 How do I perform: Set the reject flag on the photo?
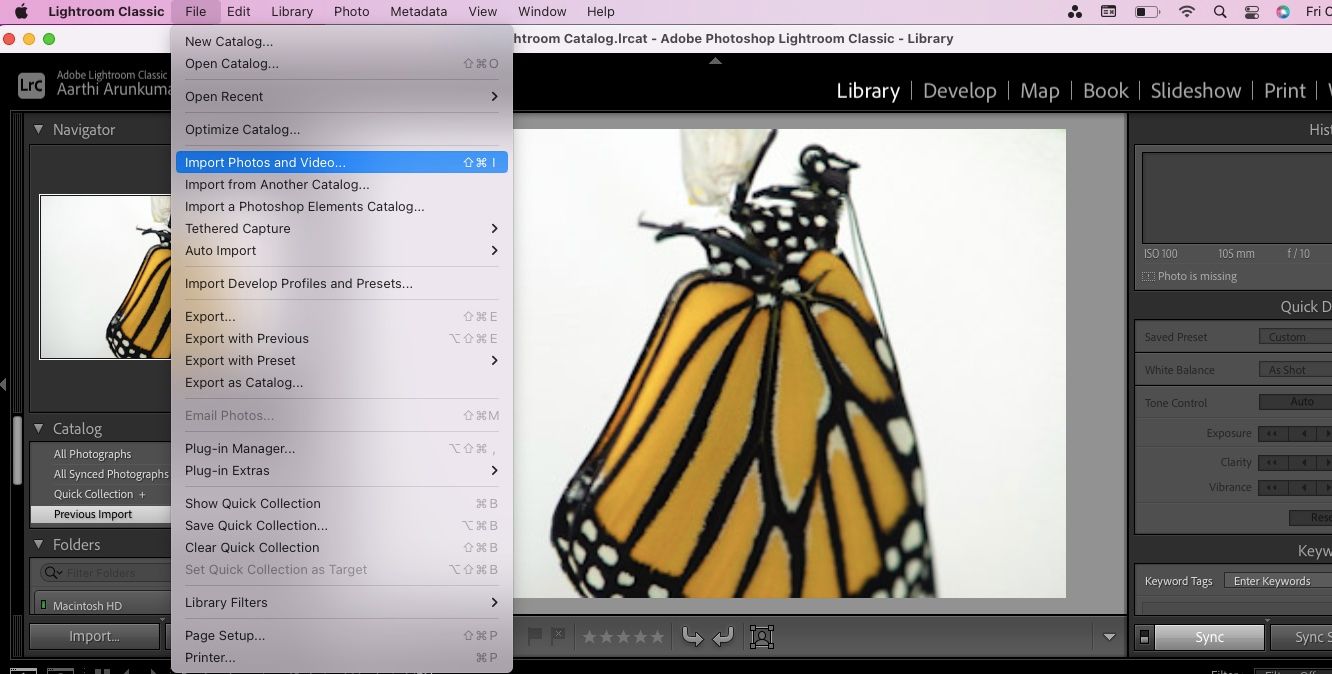point(558,636)
